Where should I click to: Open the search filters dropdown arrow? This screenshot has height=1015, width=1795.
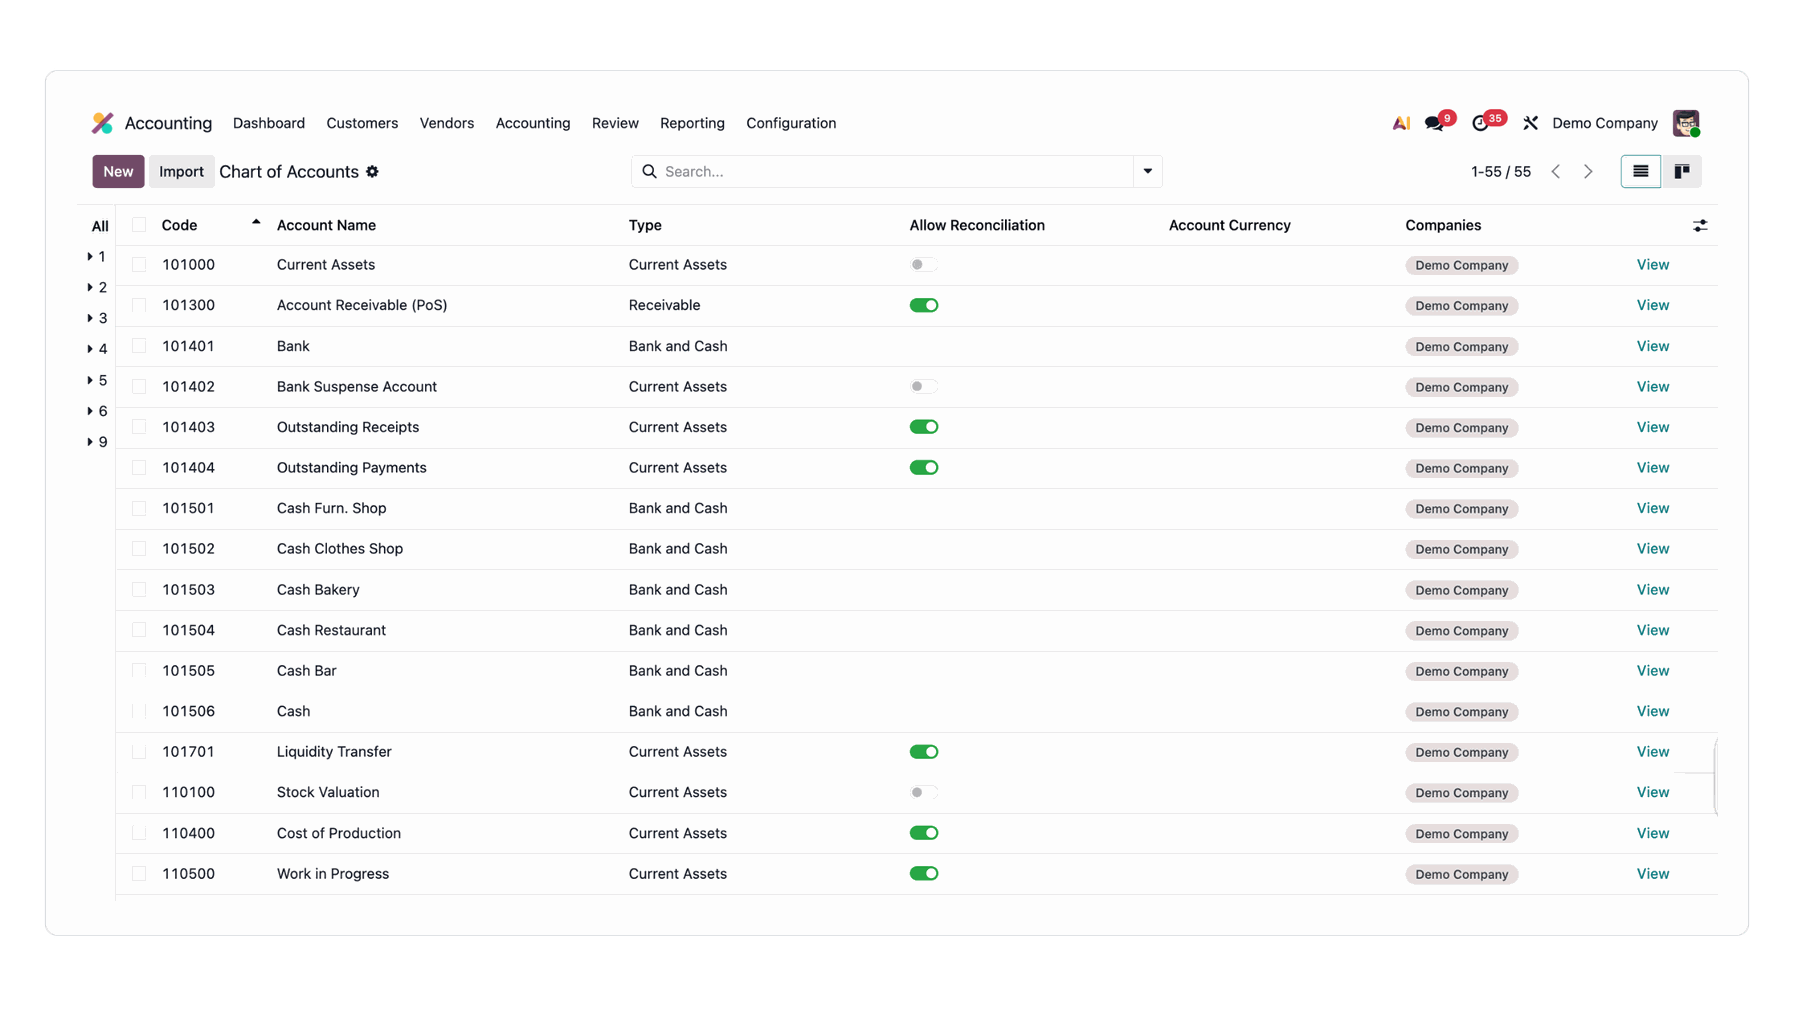1147,171
